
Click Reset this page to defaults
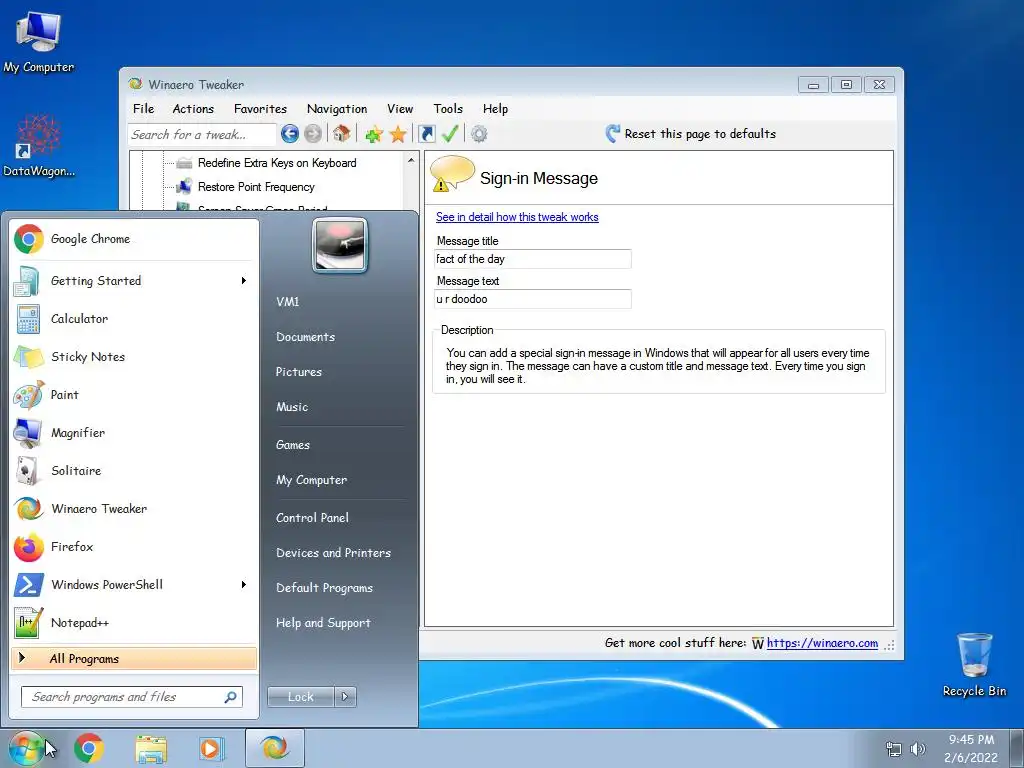tap(691, 134)
